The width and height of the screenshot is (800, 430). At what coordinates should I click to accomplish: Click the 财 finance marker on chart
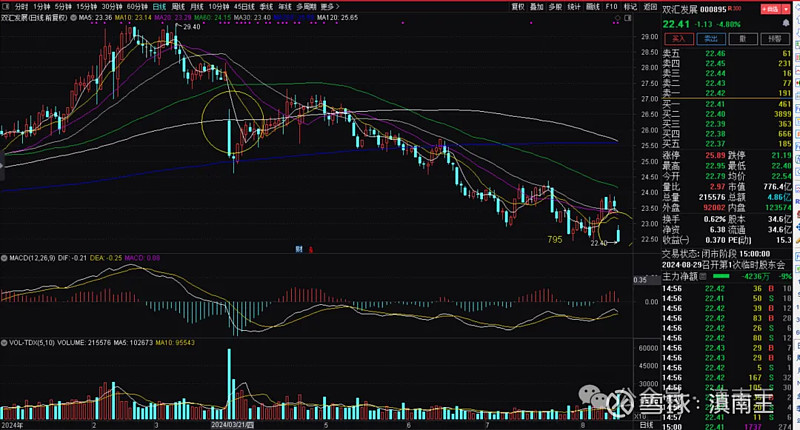click(299, 249)
